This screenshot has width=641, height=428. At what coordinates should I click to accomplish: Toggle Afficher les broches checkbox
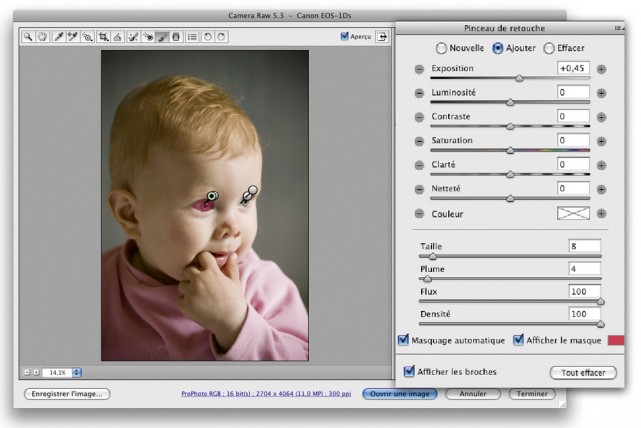pos(409,371)
